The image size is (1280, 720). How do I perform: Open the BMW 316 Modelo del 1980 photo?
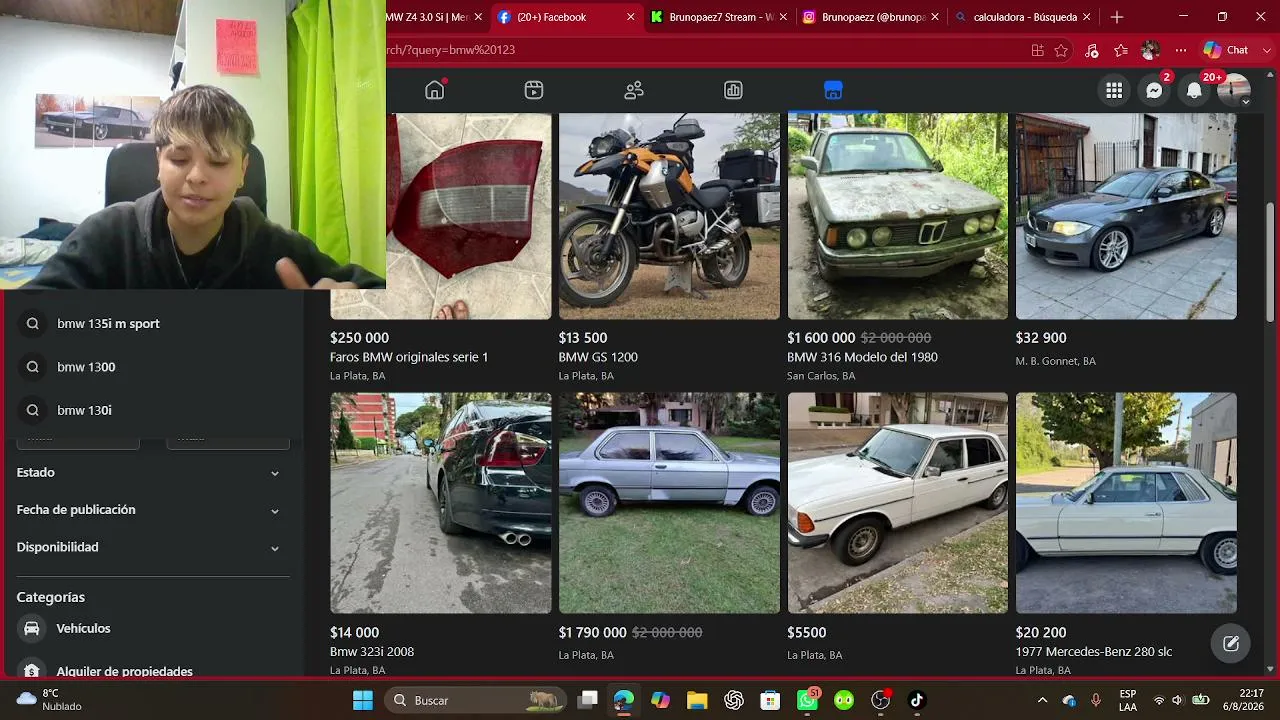(898, 216)
